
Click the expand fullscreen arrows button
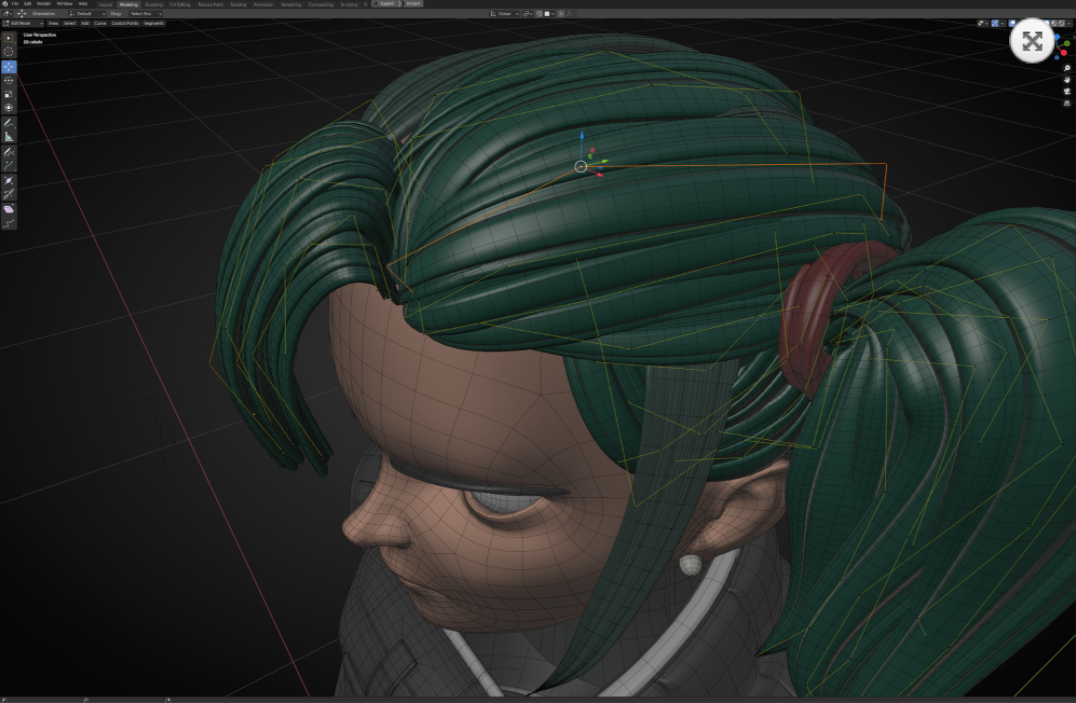(x=1032, y=41)
